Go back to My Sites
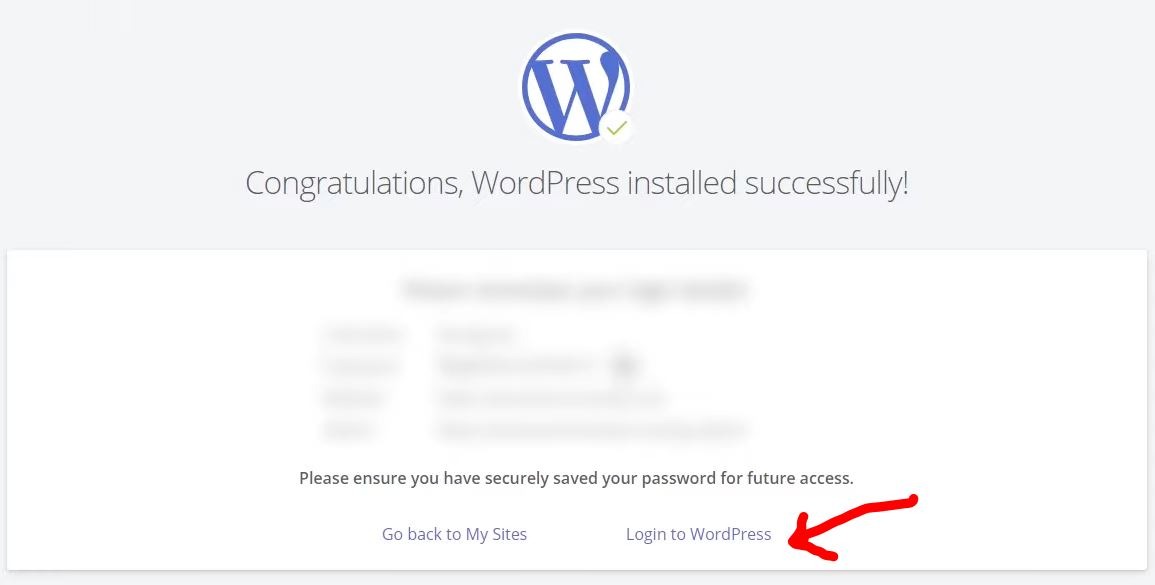This screenshot has width=1155, height=585. (454, 533)
